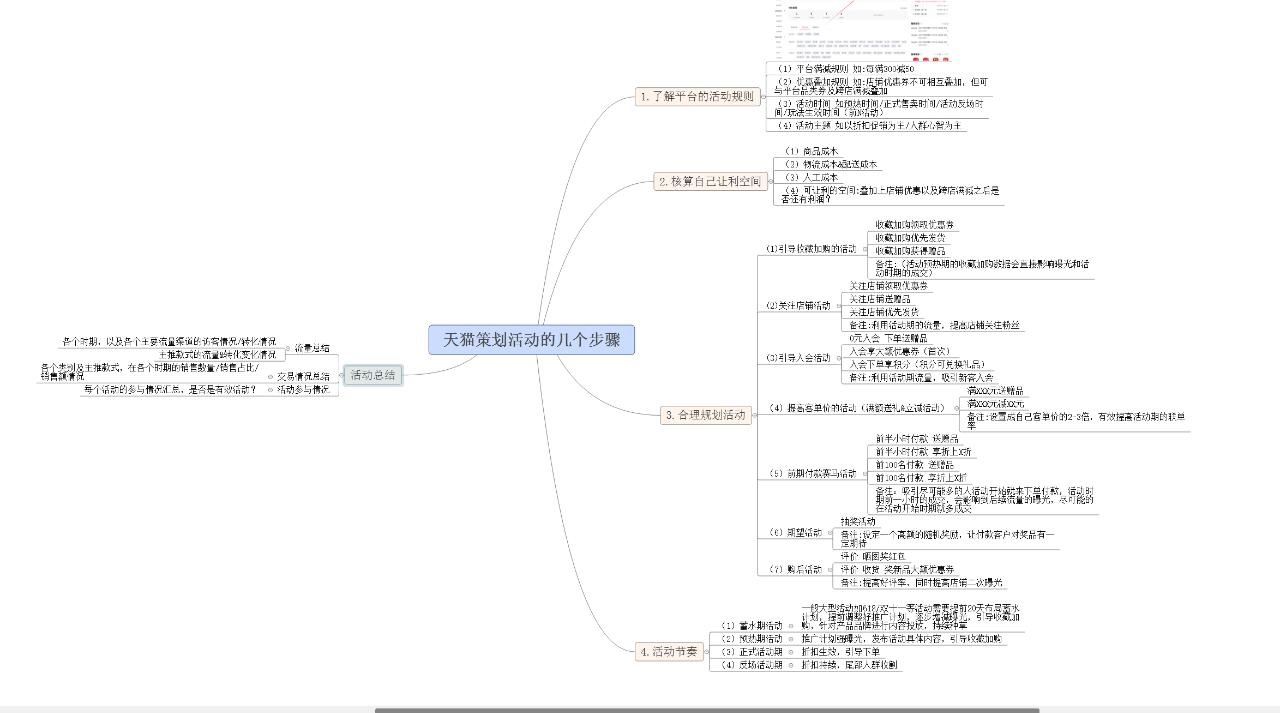Collapse the 1.了解平台的活动规则 branch
Viewport: 1280px width, 713px height.
coord(764,96)
